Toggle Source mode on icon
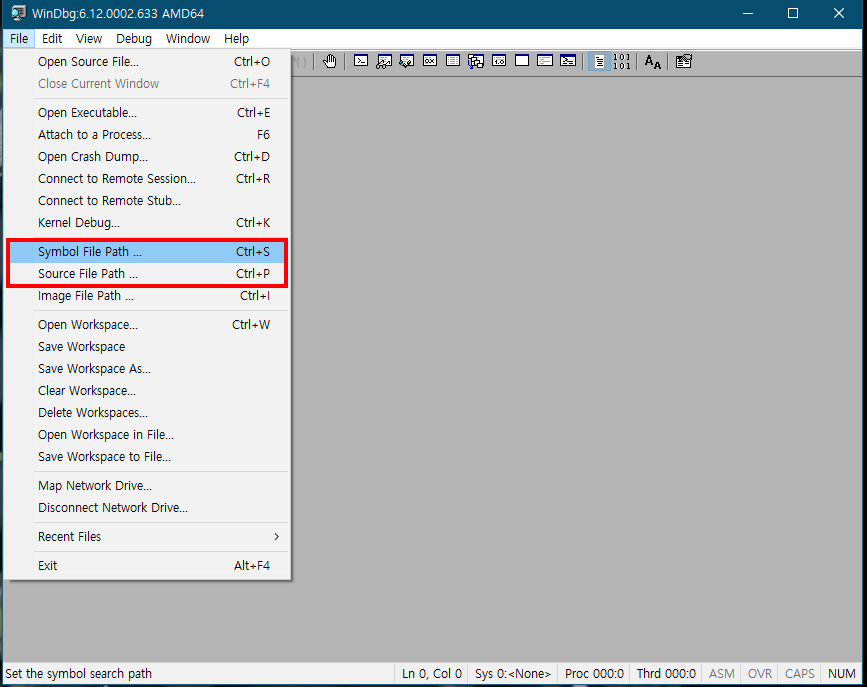Image resolution: width=867 pixels, height=687 pixels. point(599,61)
